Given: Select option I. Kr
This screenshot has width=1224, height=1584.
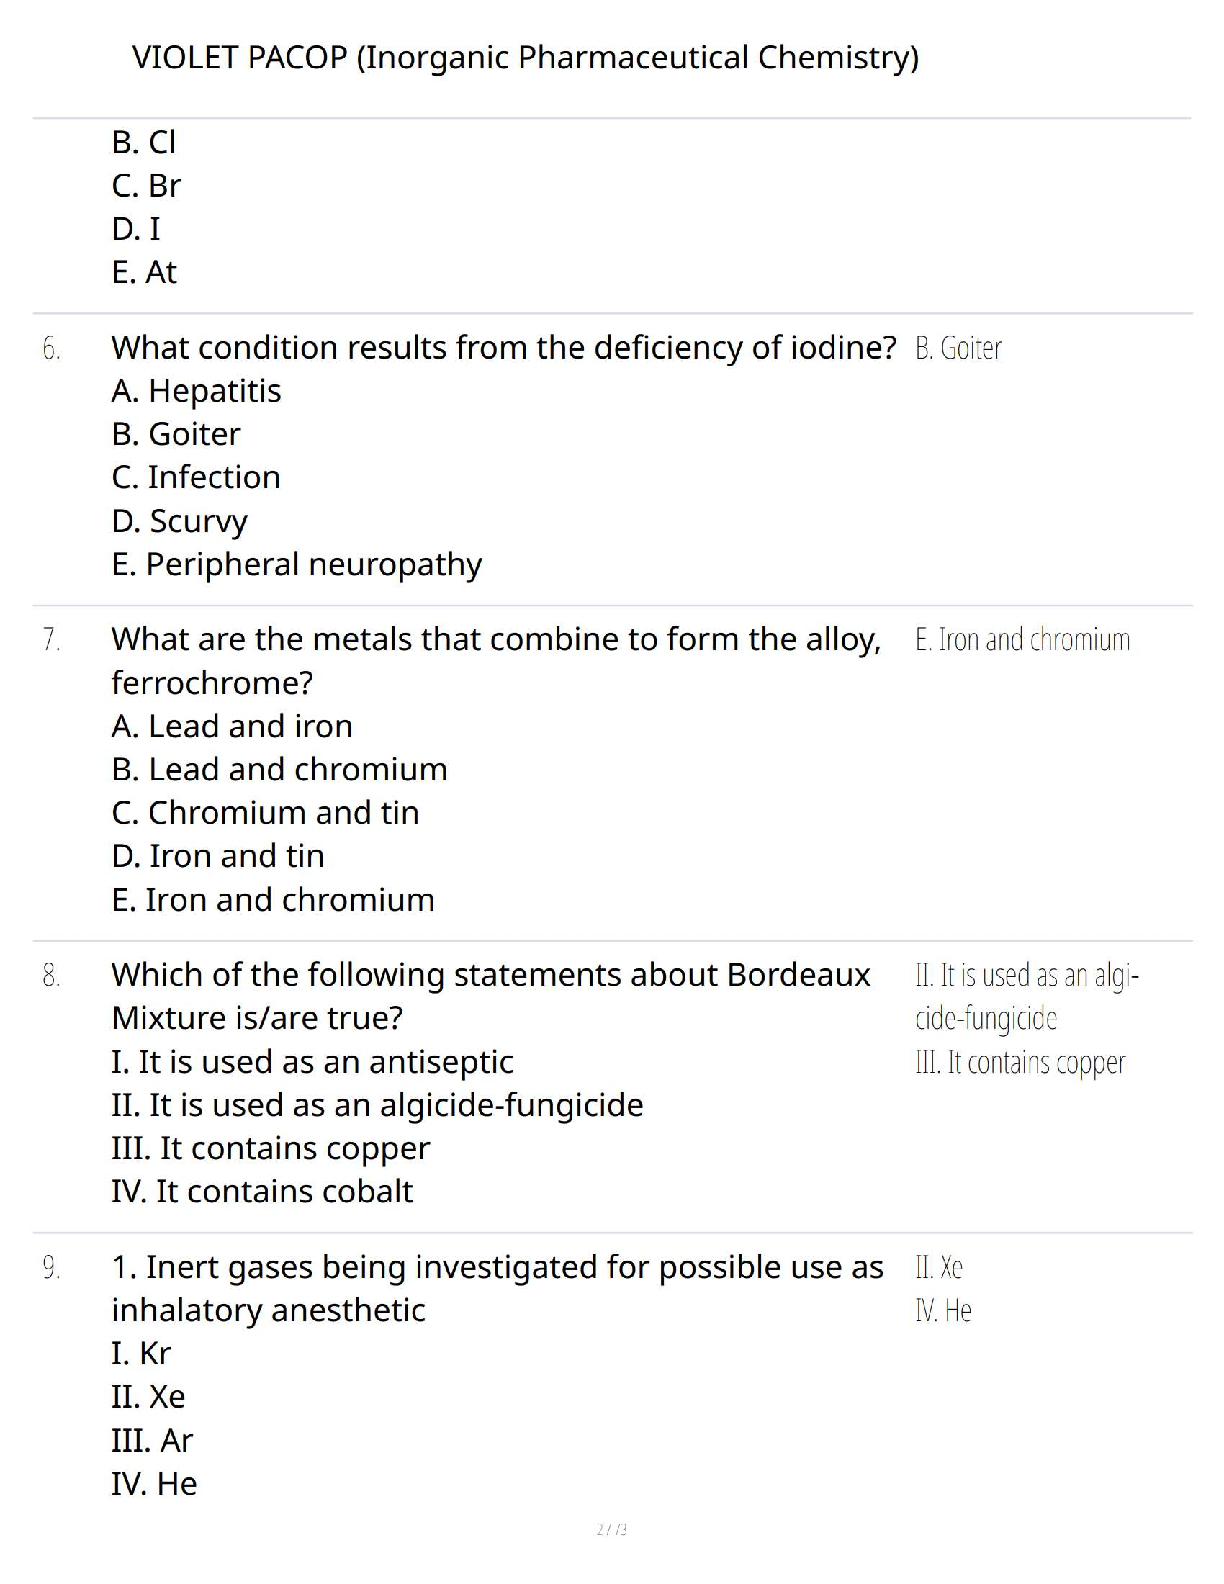Looking at the screenshot, I should (x=141, y=1353).
